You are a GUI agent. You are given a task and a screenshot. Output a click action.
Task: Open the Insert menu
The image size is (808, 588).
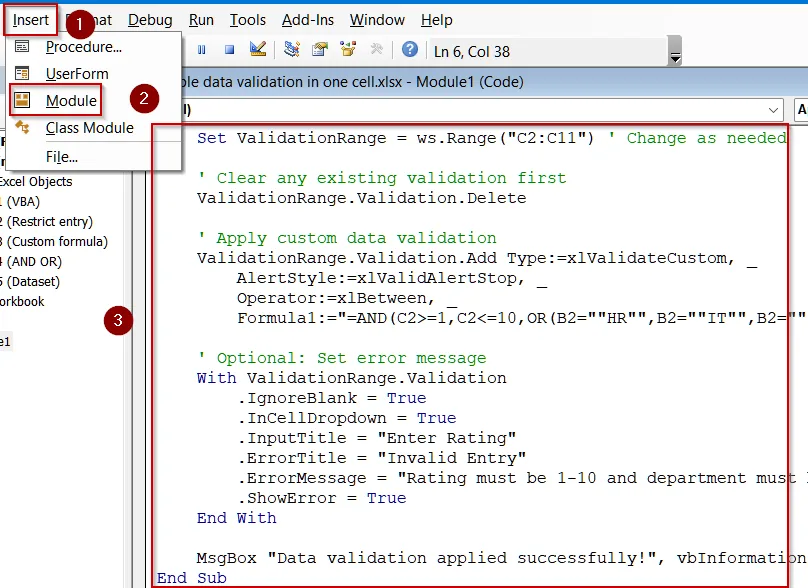pyautogui.click(x=30, y=20)
